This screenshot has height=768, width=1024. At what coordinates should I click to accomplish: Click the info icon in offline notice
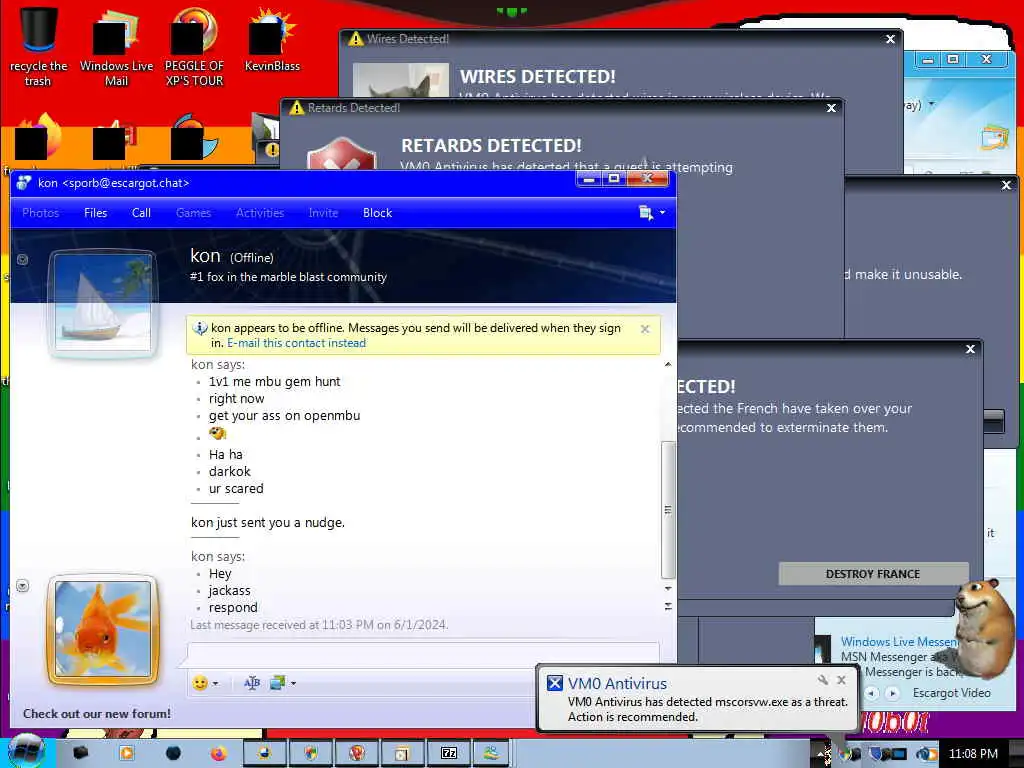click(x=200, y=328)
